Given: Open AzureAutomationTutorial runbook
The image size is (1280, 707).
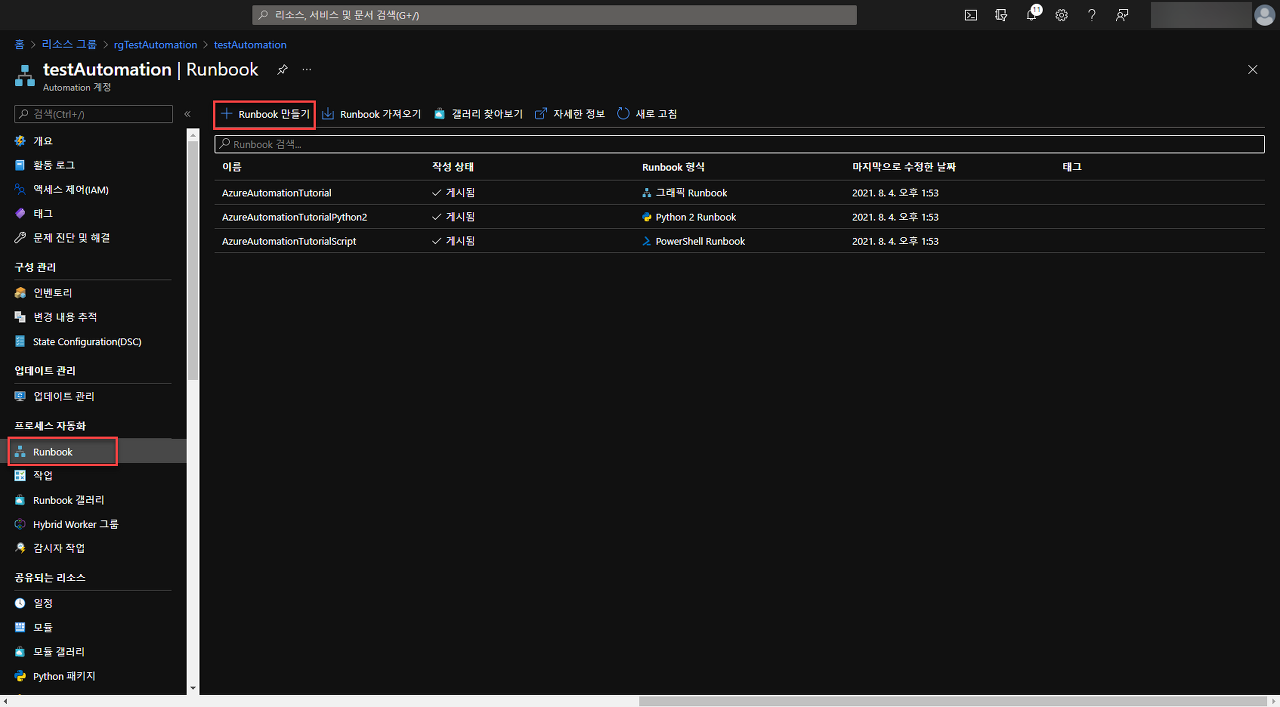Looking at the screenshot, I should [276, 193].
